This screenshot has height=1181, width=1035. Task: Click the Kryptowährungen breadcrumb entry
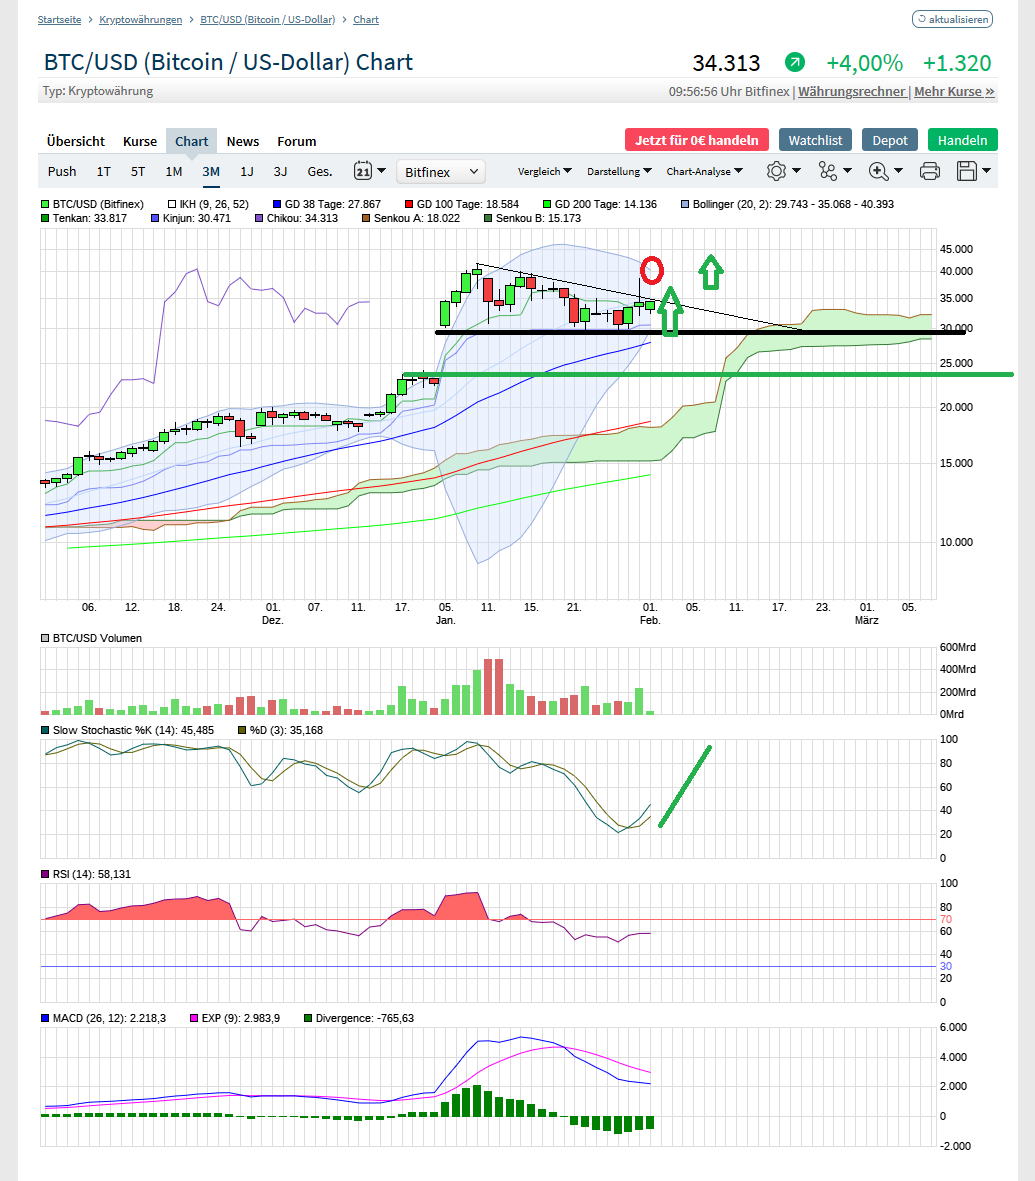click(x=140, y=18)
